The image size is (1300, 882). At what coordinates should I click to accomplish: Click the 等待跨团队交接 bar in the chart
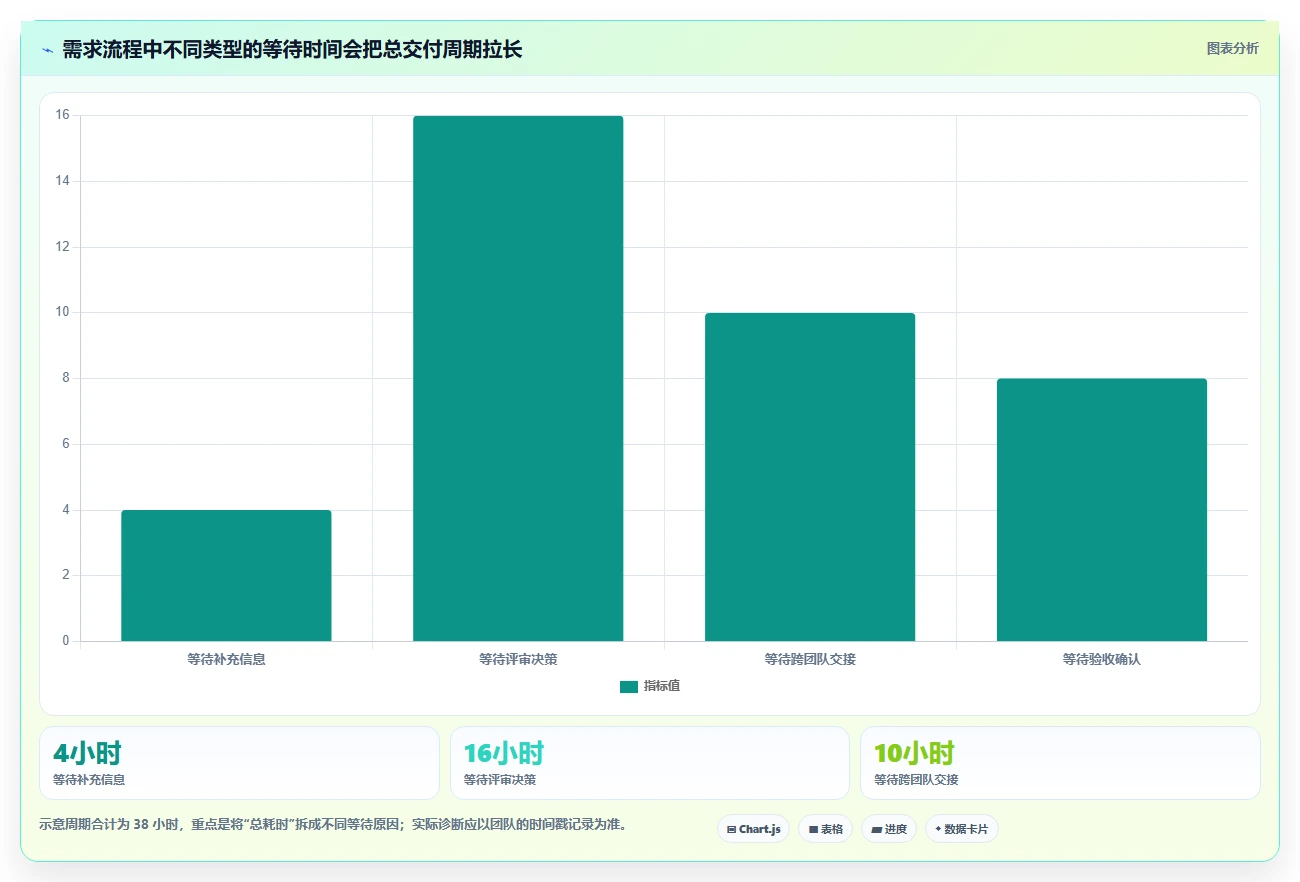point(810,477)
